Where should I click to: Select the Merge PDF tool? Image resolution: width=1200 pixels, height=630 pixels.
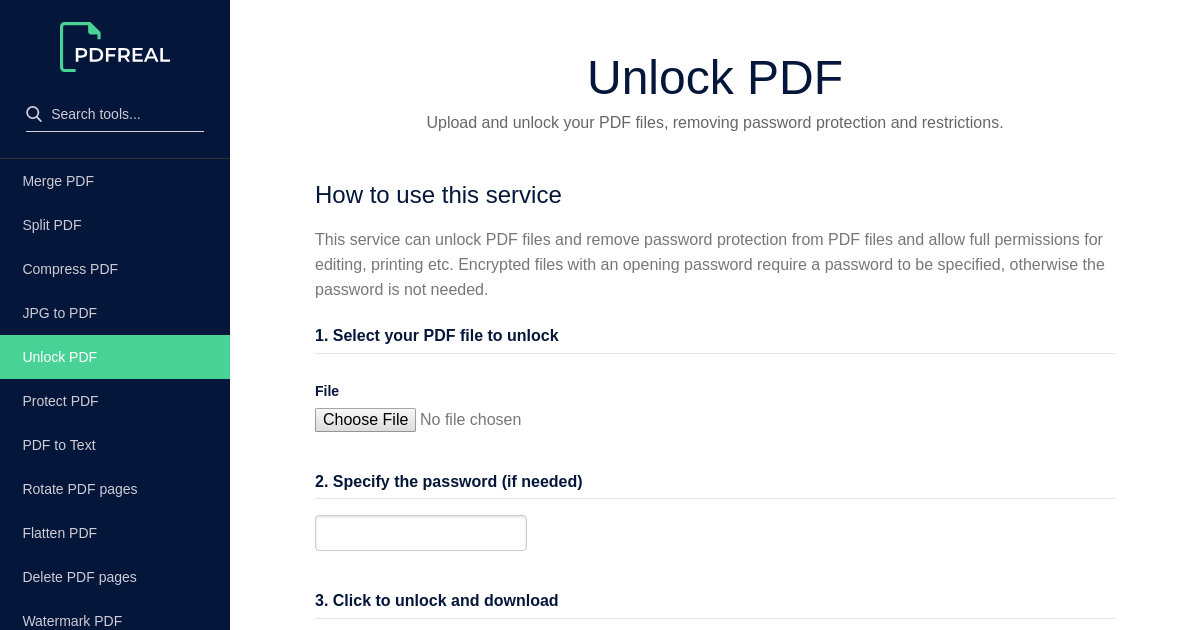coord(57,181)
